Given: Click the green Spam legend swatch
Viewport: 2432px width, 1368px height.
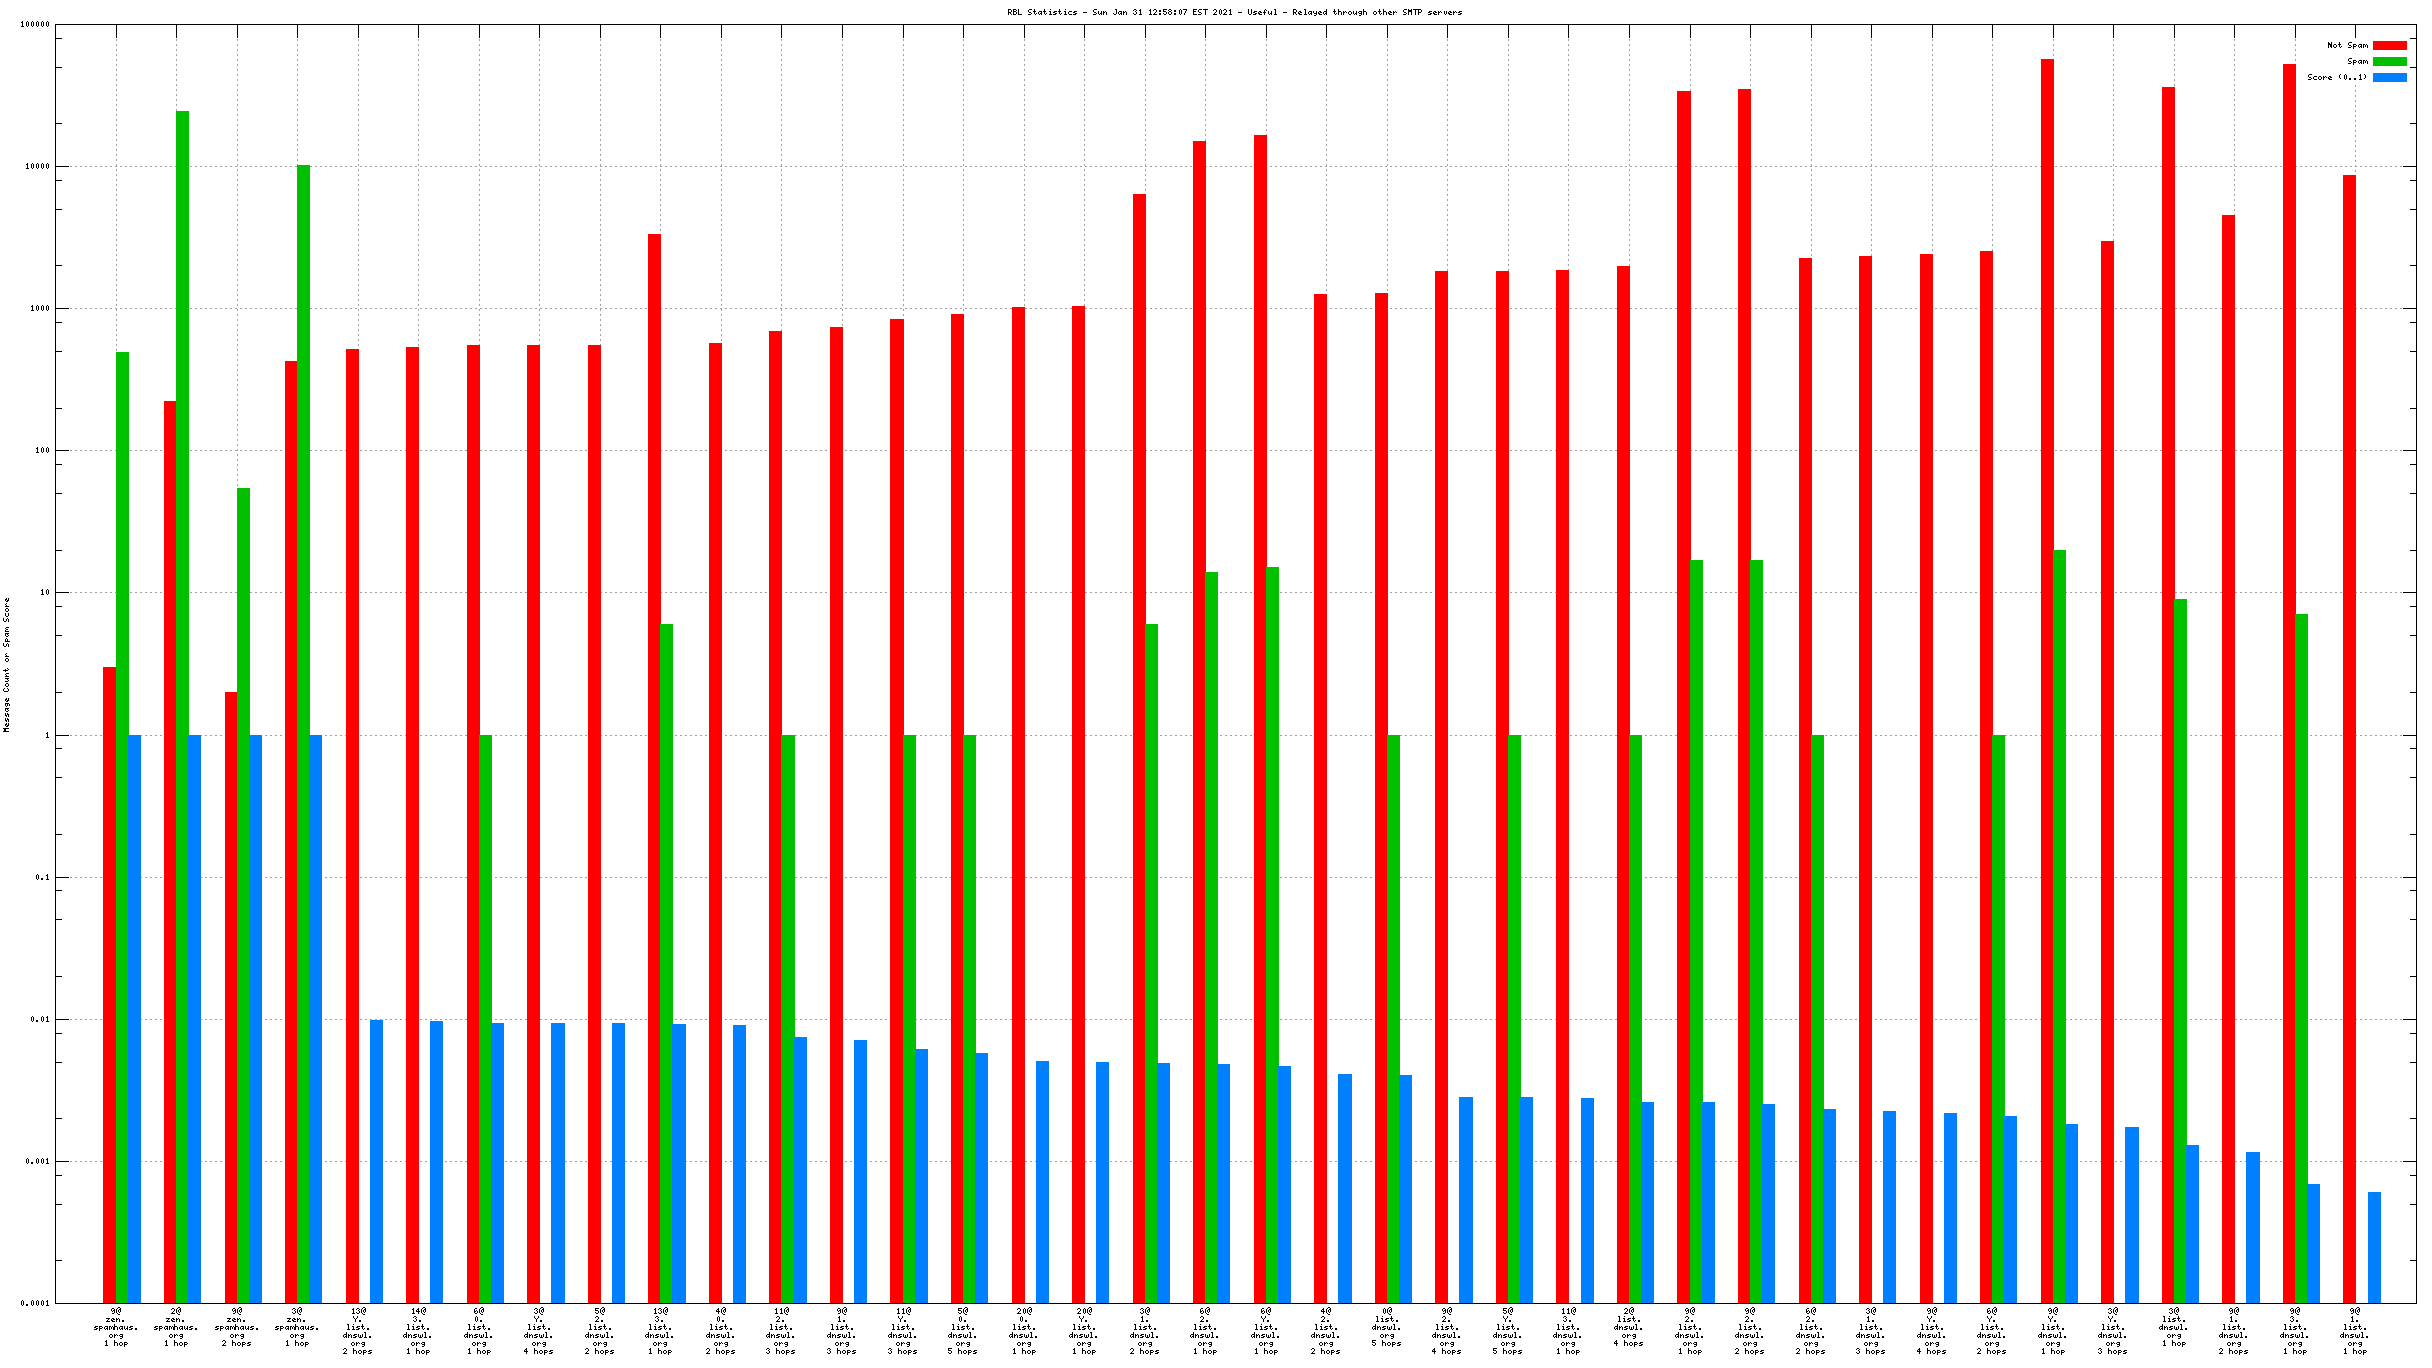Looking at the screenshot, I should coord(2389,61).
